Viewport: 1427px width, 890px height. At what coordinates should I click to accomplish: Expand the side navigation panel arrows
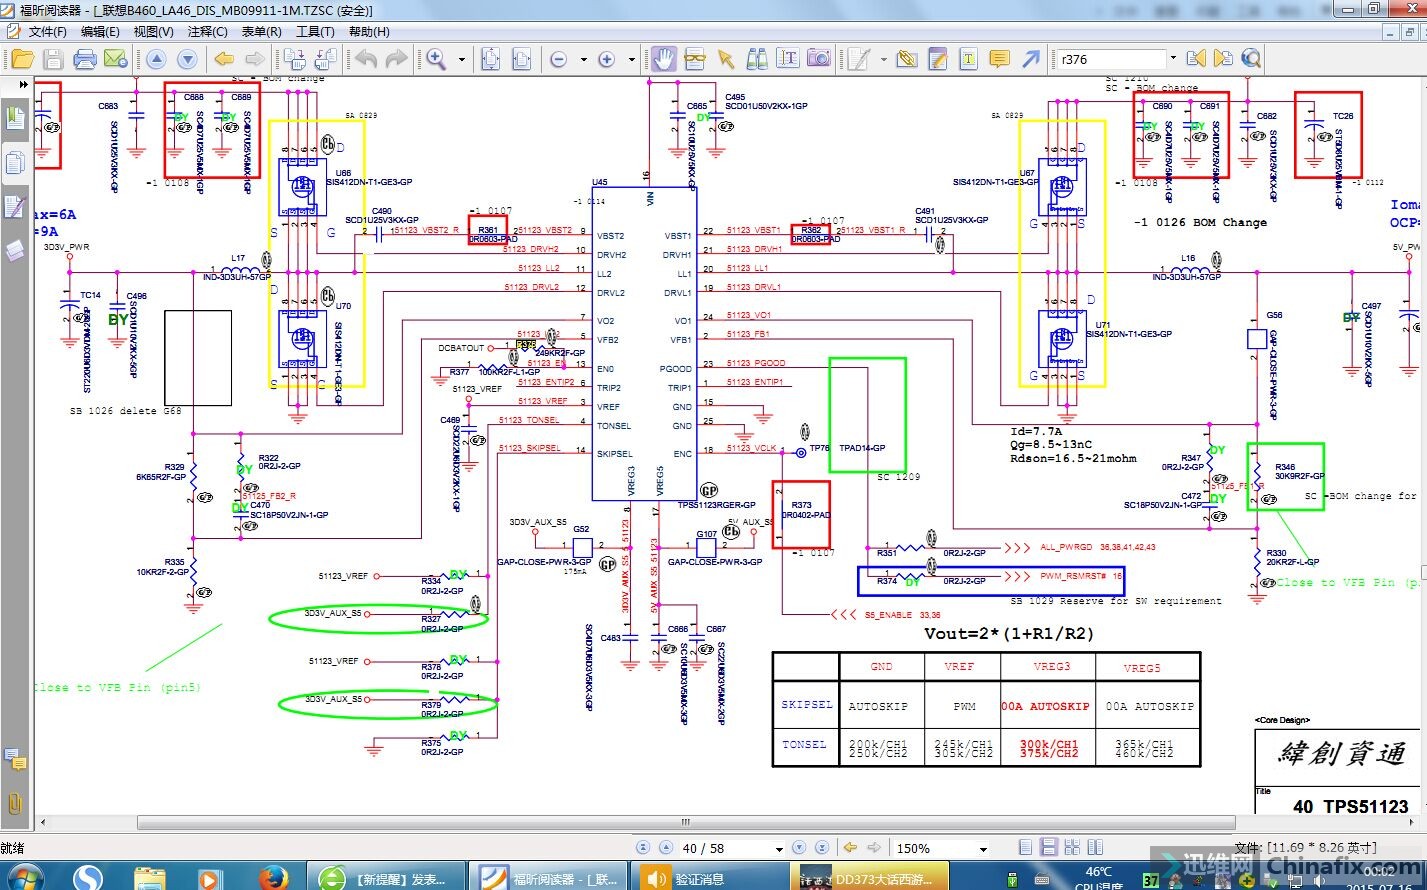coord(22,86)
